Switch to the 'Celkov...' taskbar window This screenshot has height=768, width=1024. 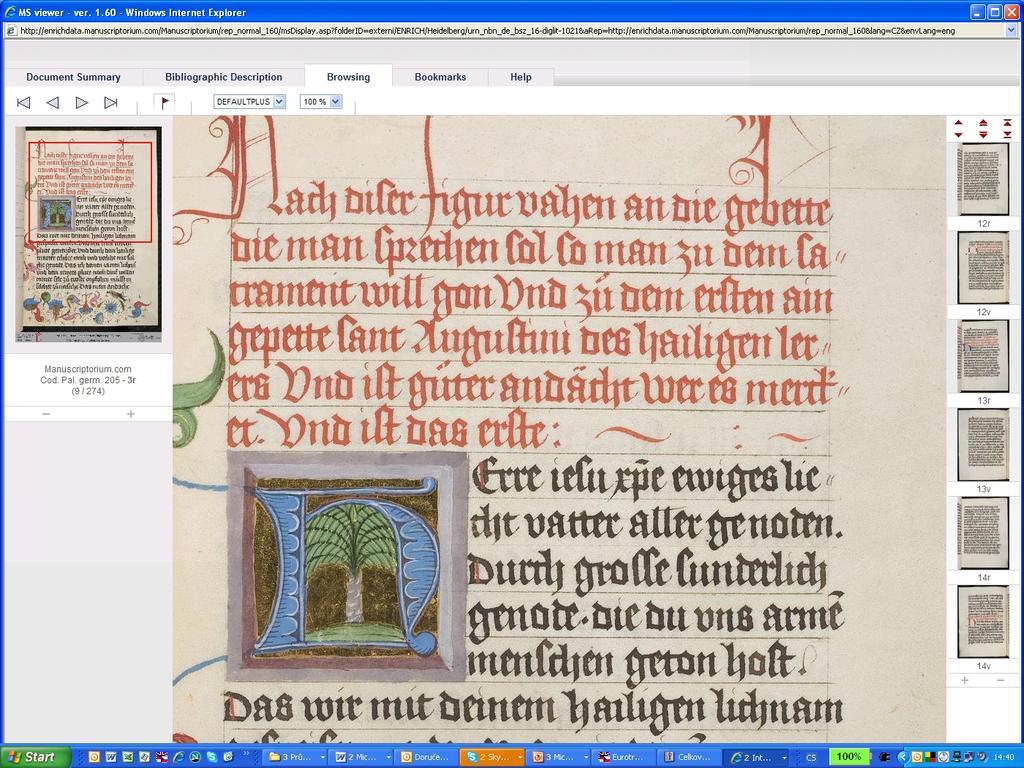point(689,757)
